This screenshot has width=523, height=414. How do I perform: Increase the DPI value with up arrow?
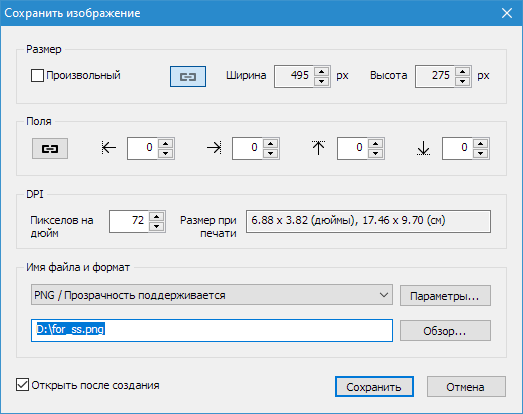click(x=157, y=217)
